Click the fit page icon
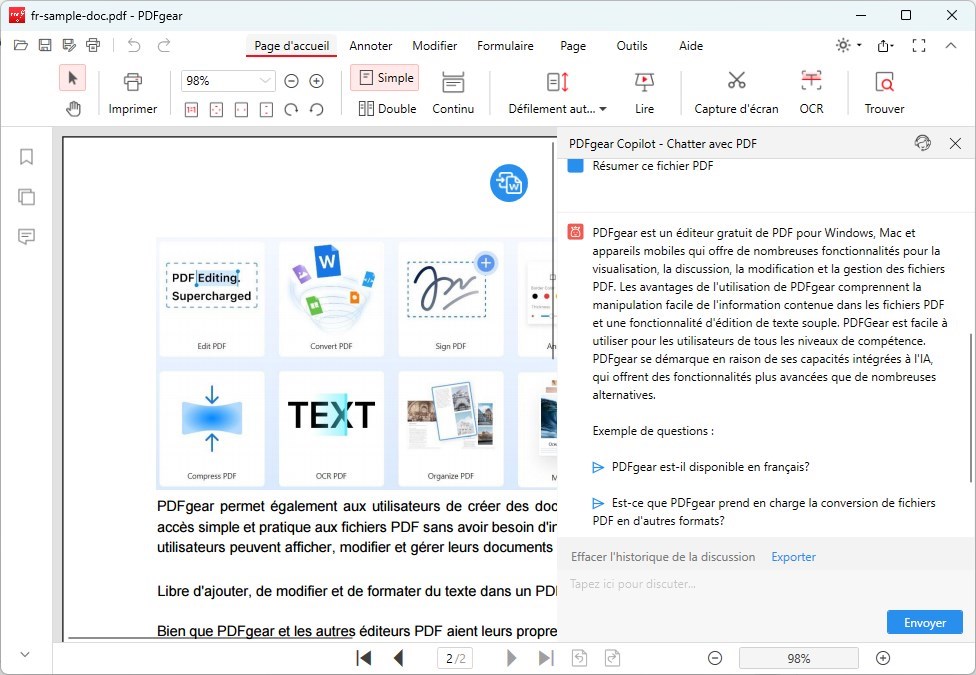The width and height of the screenshot is (976, 675). tap(216, 110)
